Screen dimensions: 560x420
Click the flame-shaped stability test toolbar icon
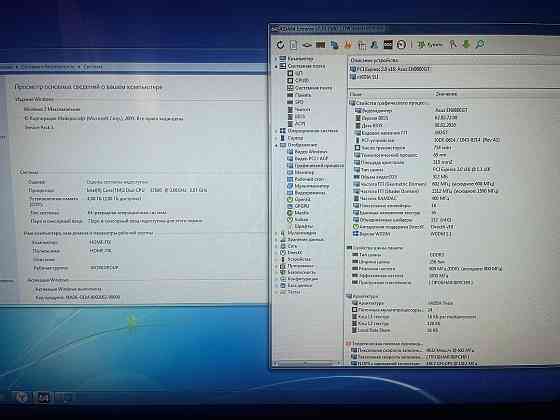pos(348,45)
